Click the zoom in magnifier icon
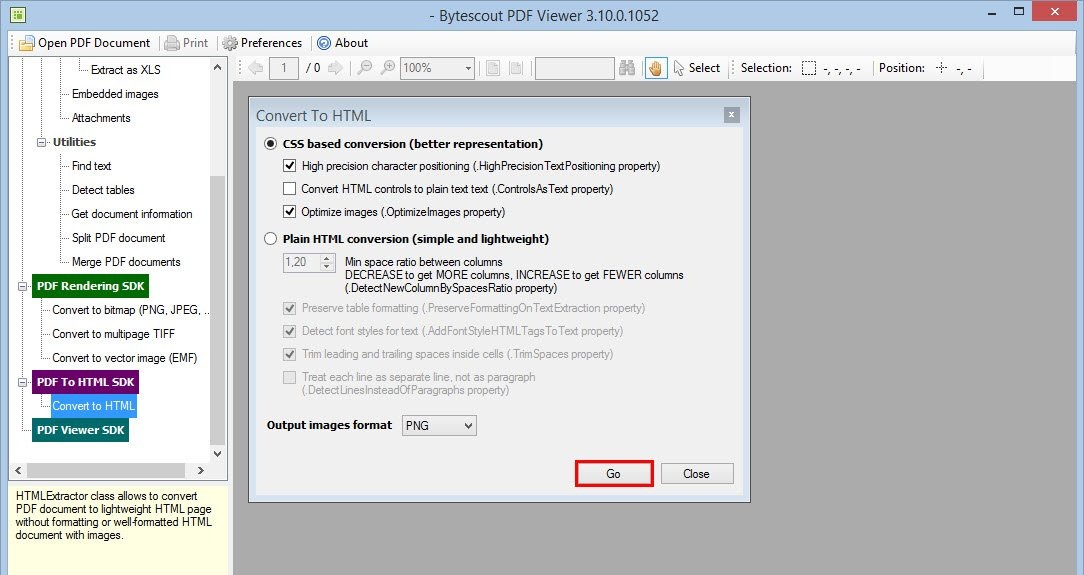The width and height of the screenshot is (1084, 575). (388, 68)
